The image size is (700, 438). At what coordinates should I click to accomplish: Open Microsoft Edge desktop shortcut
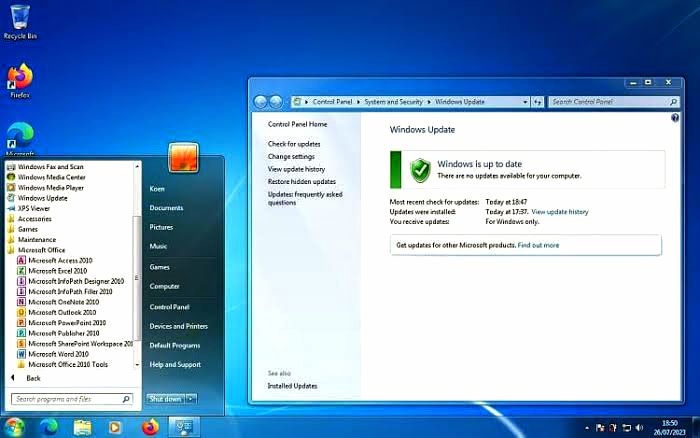click(x=20, y=140)
